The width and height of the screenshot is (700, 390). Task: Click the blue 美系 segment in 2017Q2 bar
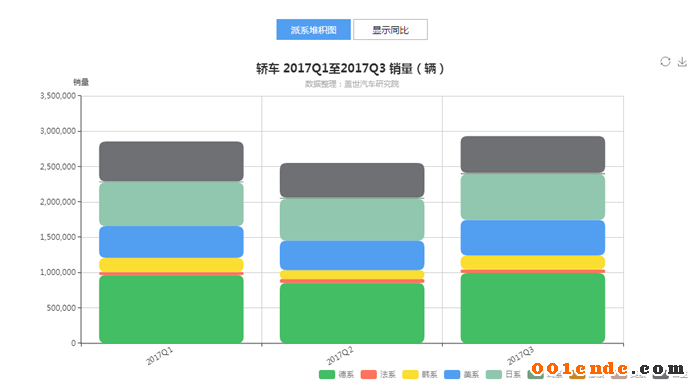(352, 255)
